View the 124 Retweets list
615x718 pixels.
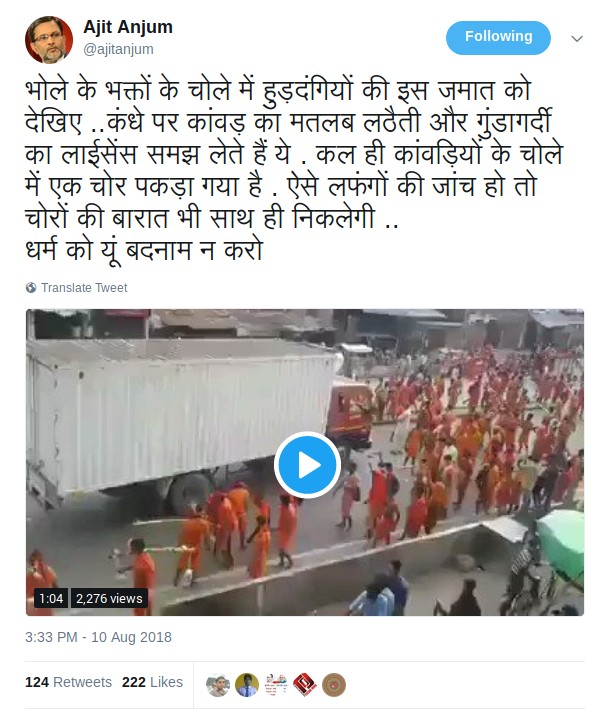(x=68, y=682)
